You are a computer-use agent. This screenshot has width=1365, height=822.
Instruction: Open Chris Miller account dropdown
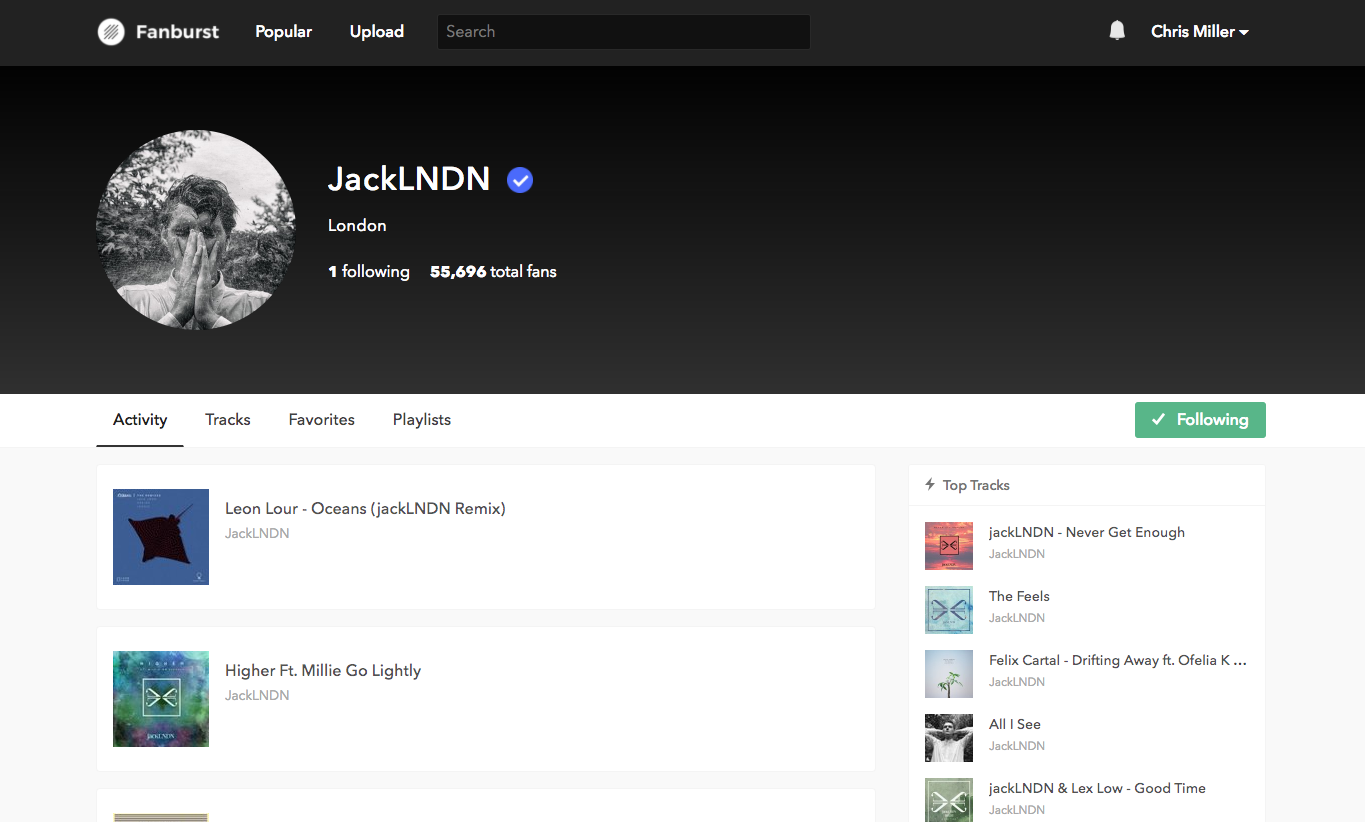click(x=1199, y=32)
